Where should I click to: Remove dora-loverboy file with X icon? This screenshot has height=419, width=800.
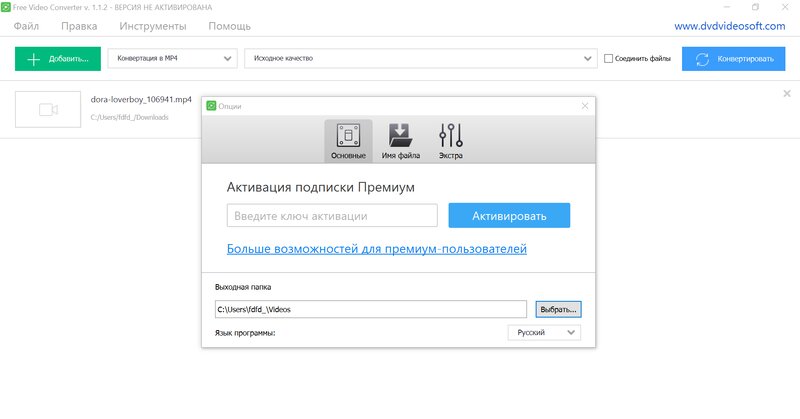[787, 93]
